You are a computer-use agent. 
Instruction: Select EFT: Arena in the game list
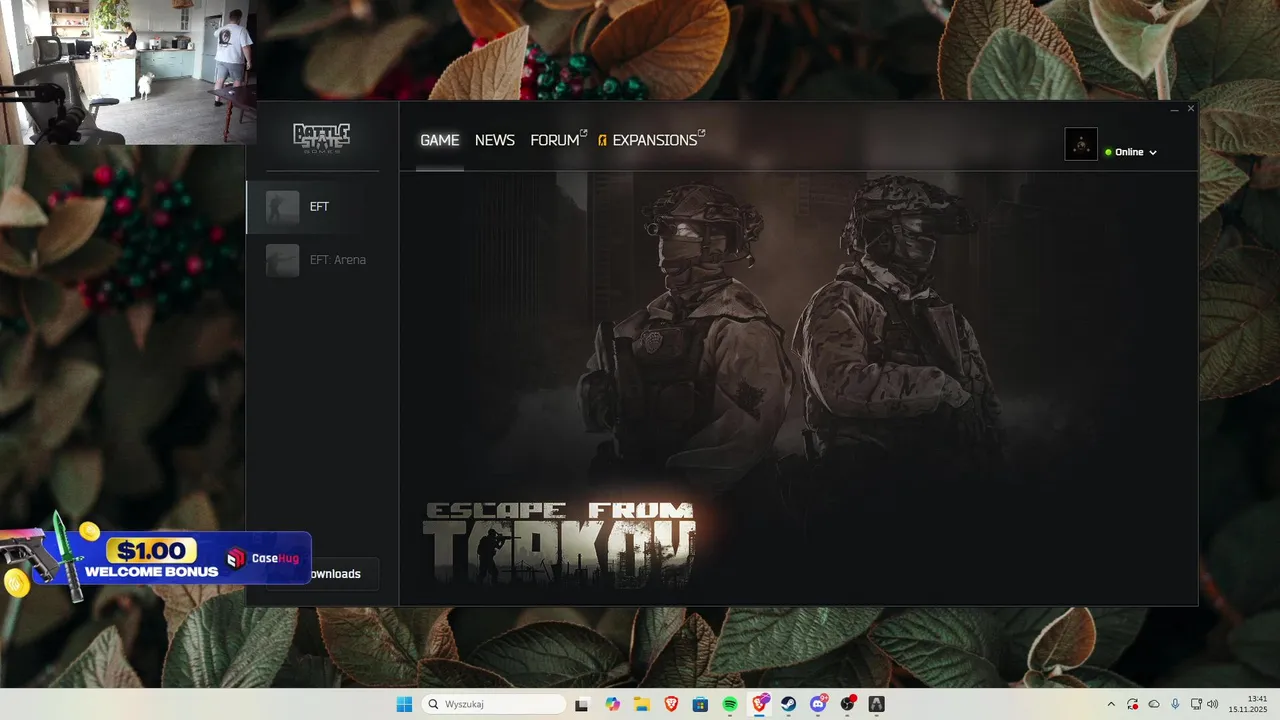coord(322,260)
